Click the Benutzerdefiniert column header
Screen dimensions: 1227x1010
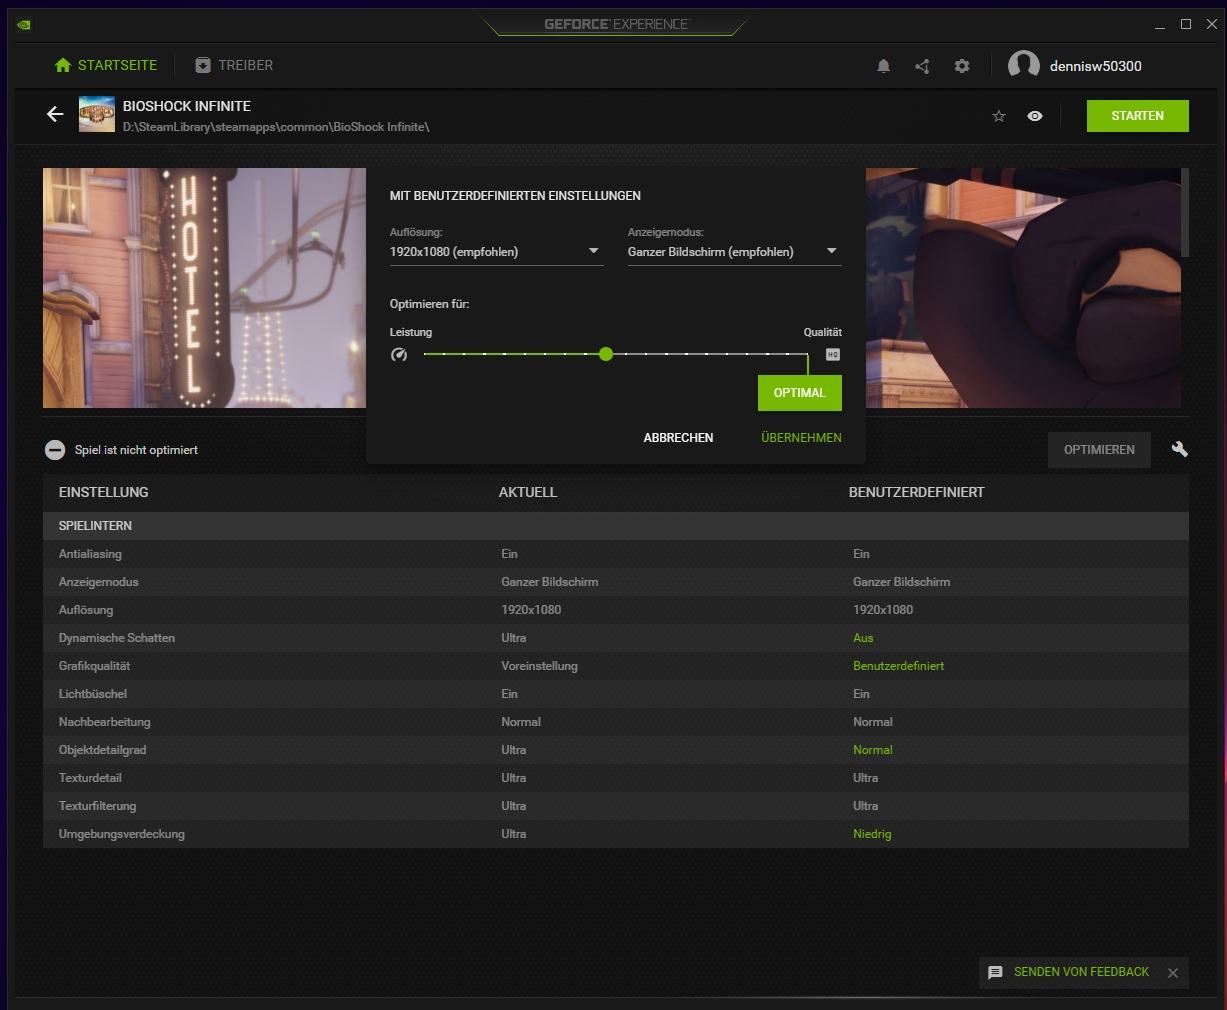coord(917,492)
